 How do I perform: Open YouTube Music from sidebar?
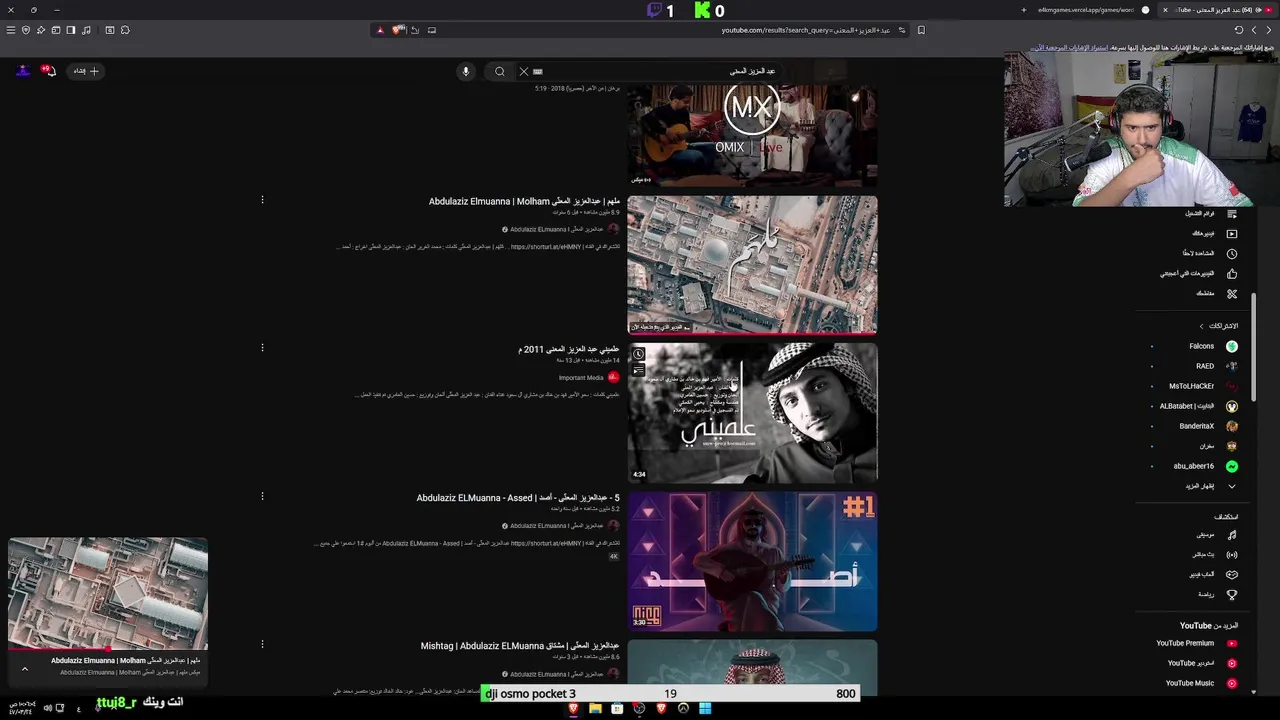click(1201, 683)
